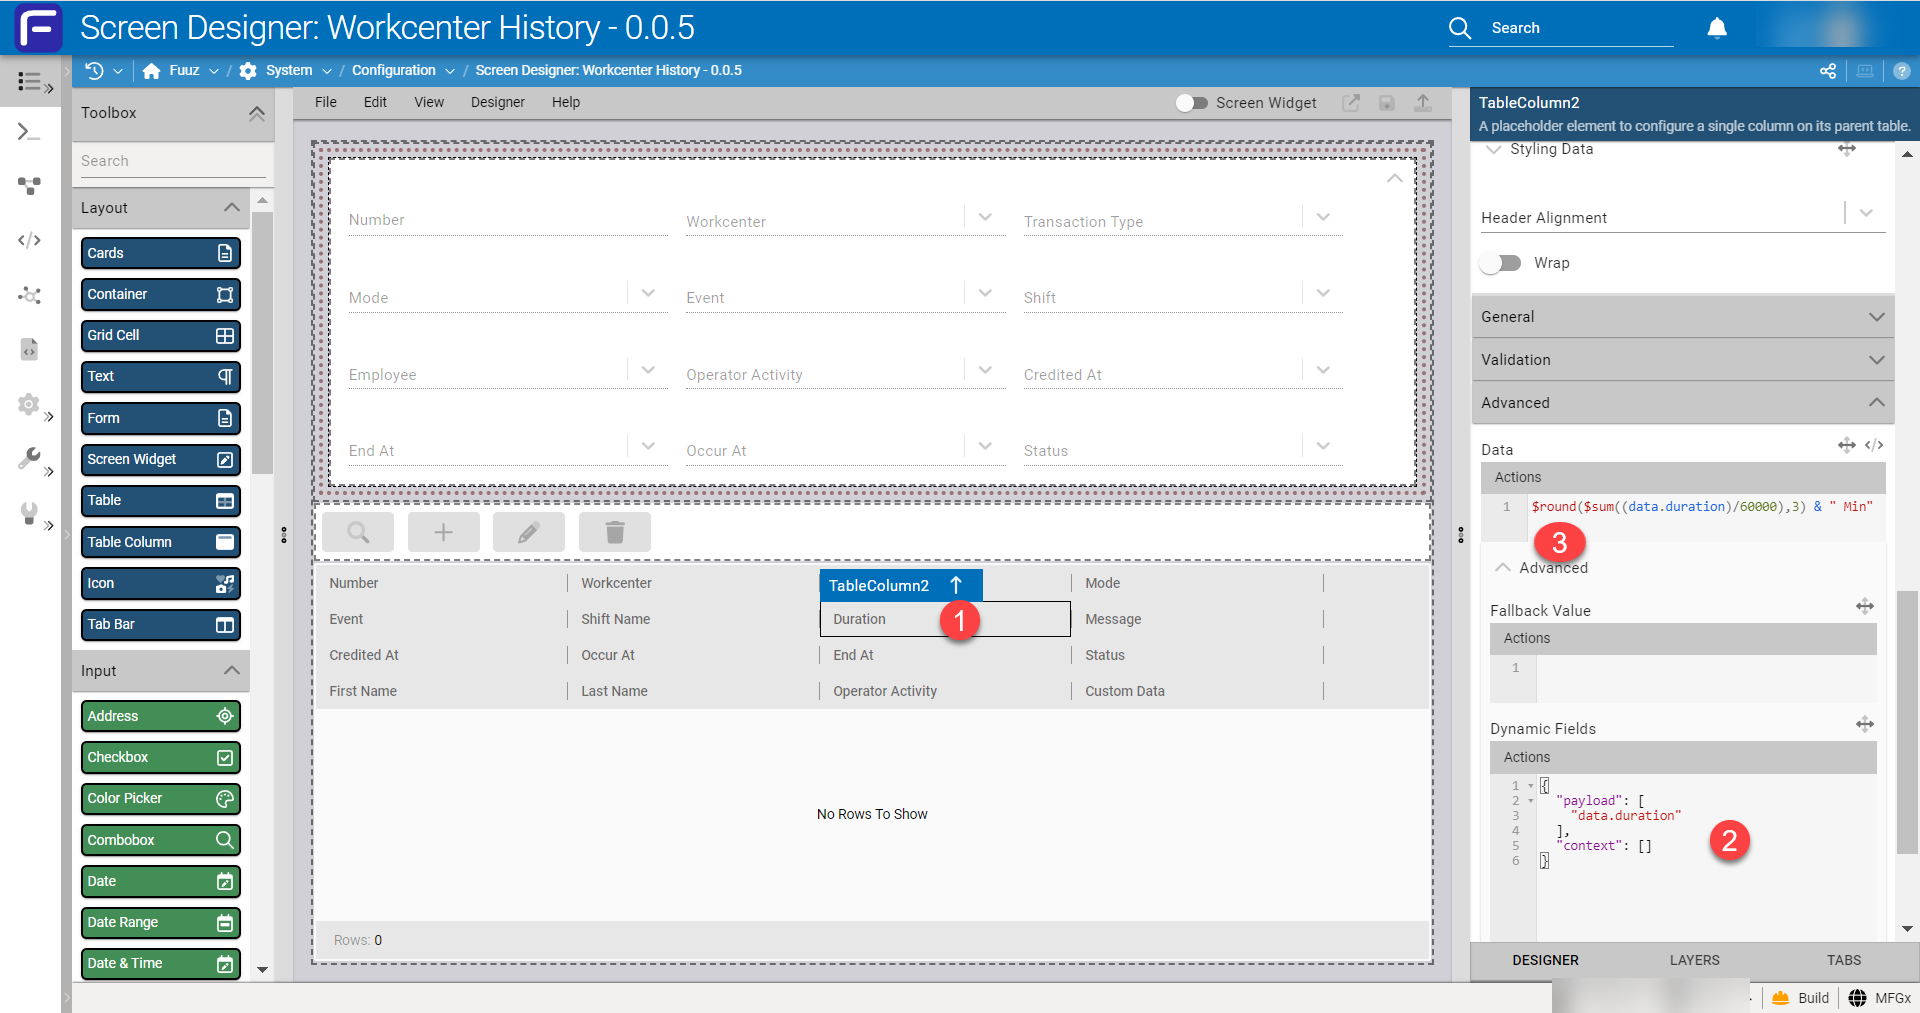
Task: Collapse the Layout toolbox group
Action: tap(232, 208)
